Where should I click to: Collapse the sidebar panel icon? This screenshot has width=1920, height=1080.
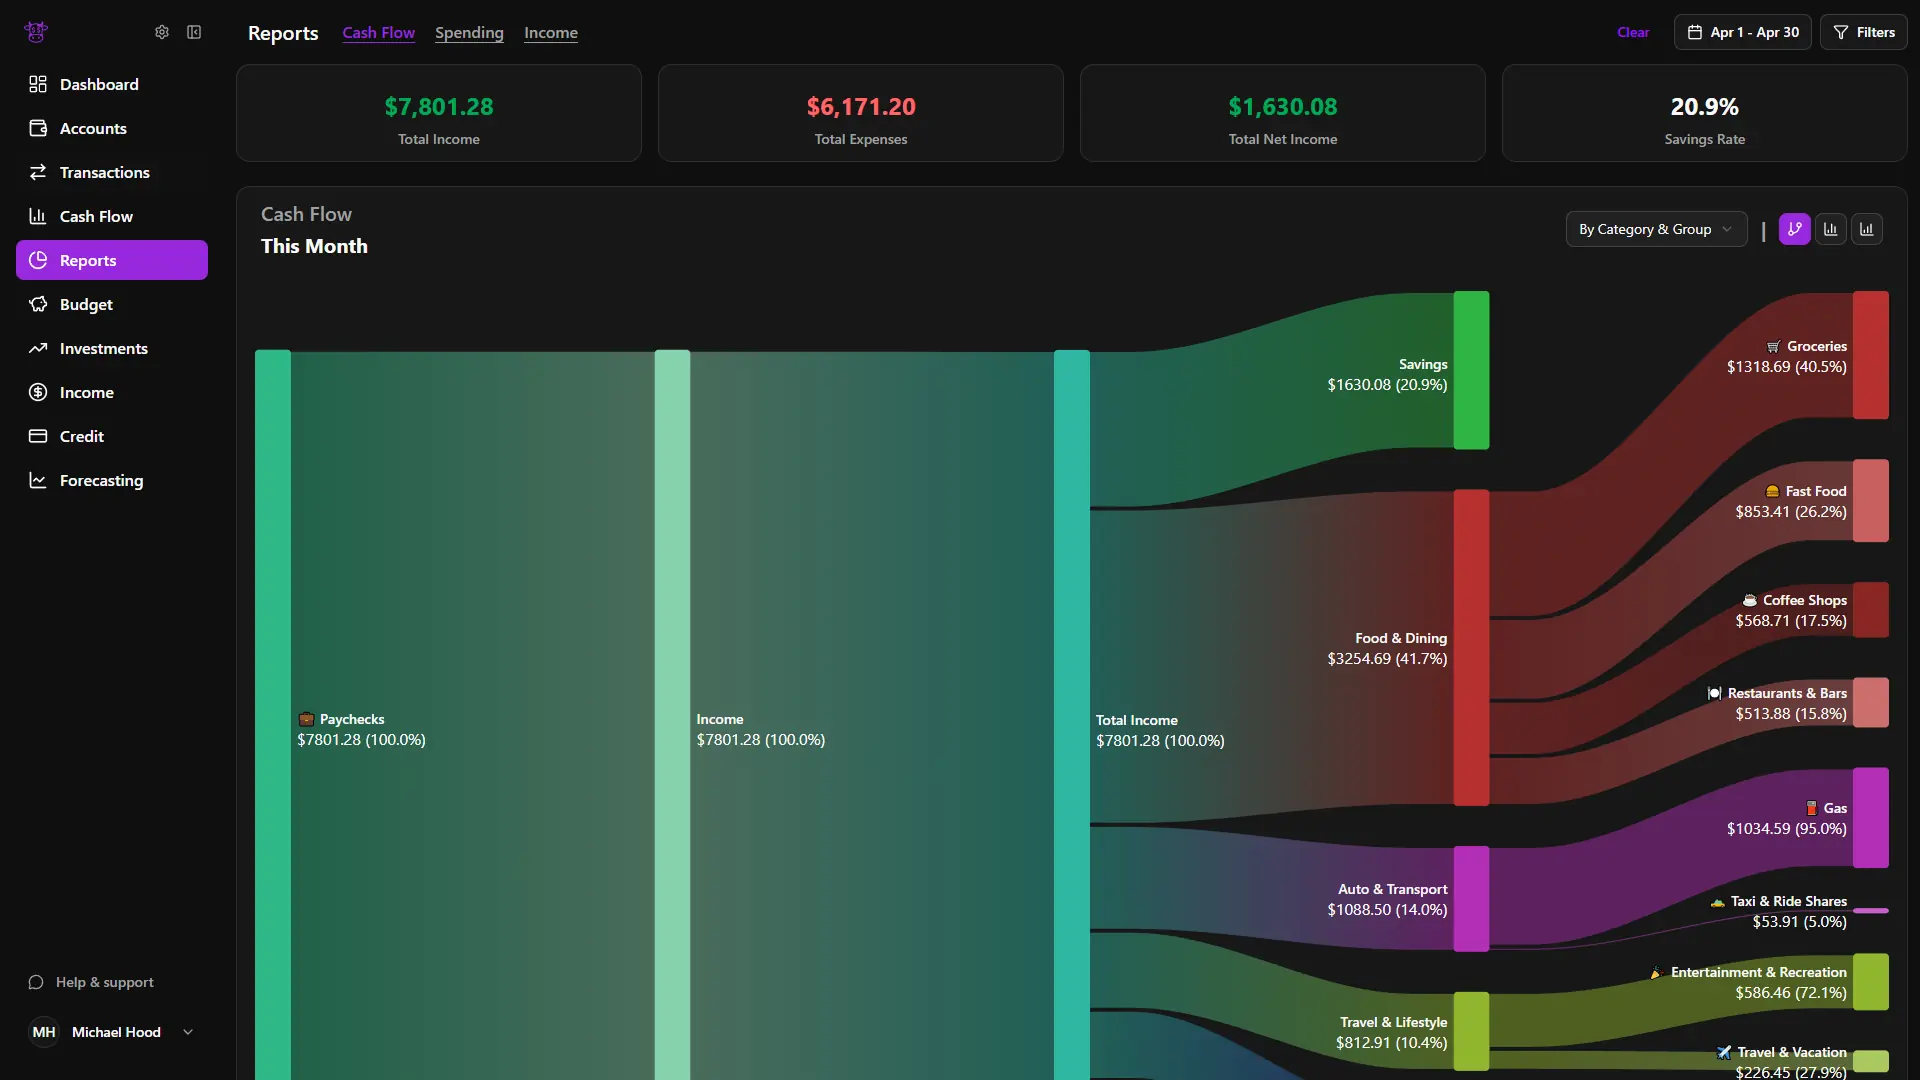pos(194,32)
